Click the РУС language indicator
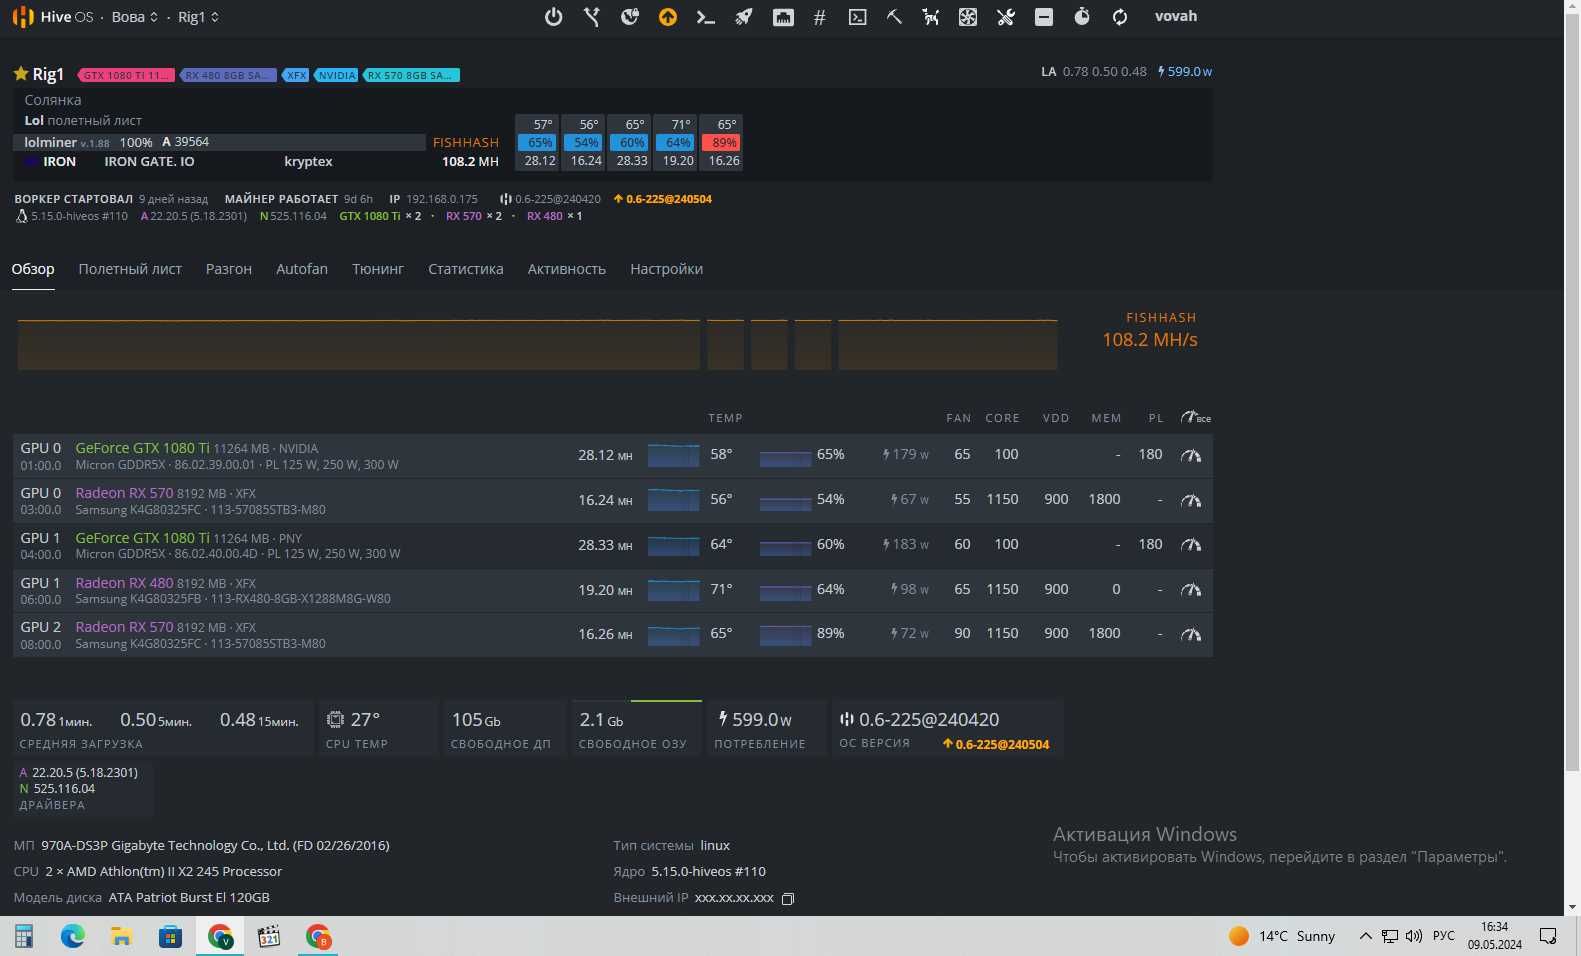This screenshot has width=1581, height=956. (1444, 936)
